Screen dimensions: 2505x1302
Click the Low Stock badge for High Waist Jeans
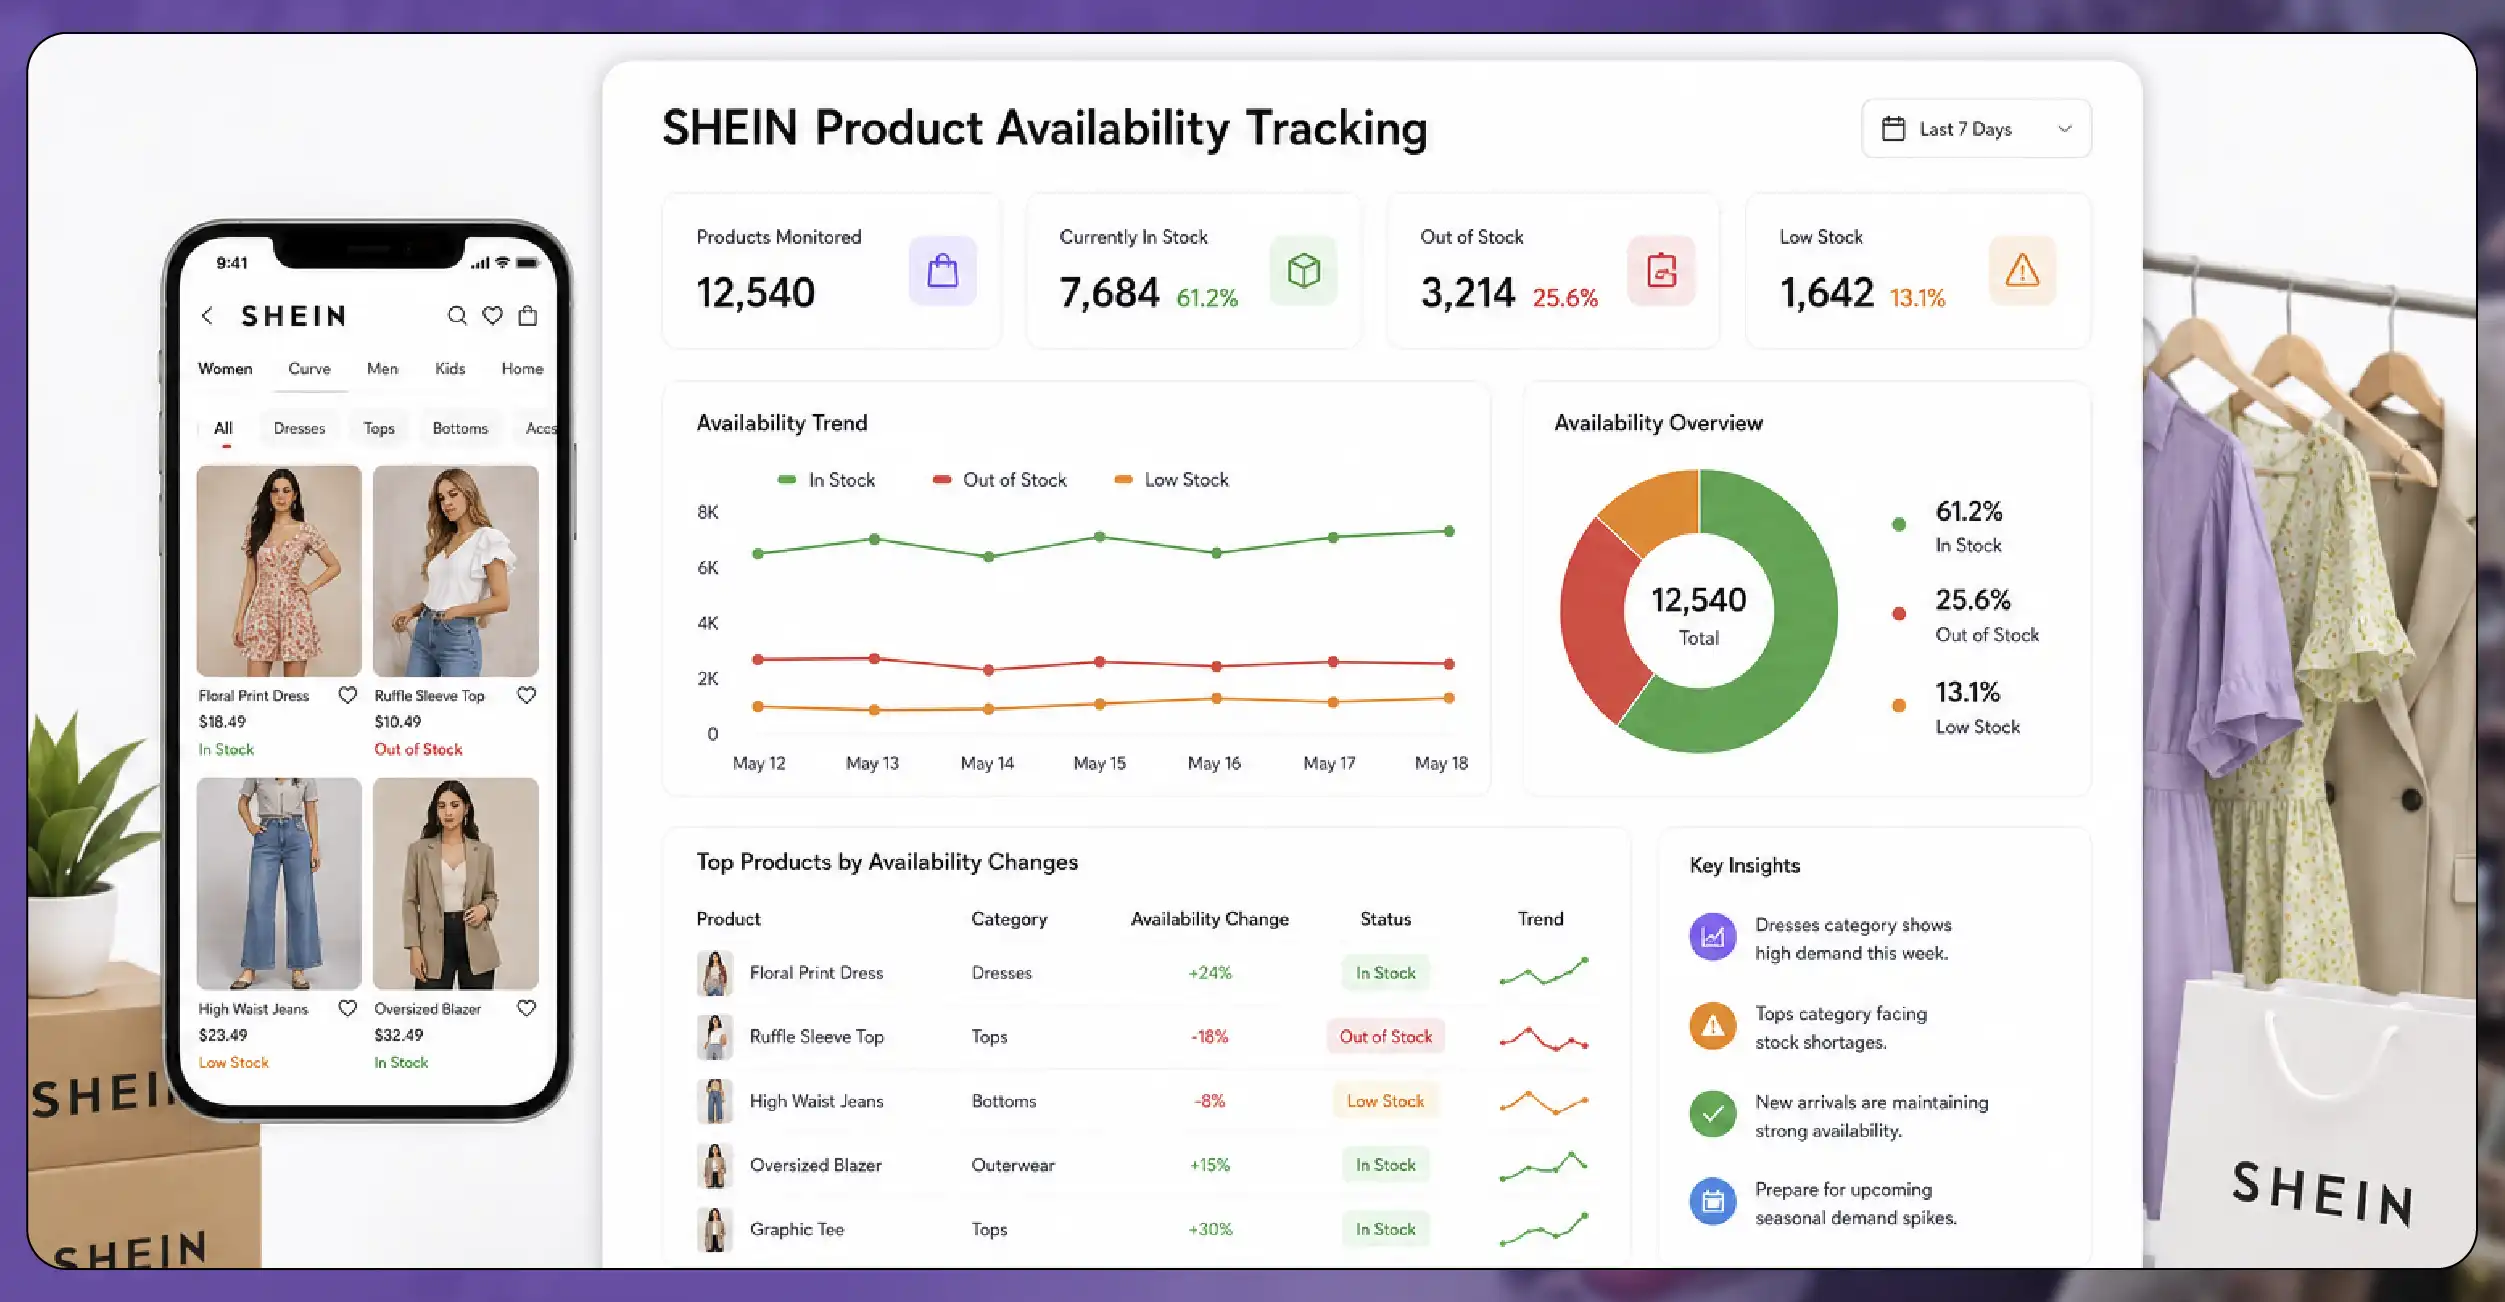tap(1385, 1101)
